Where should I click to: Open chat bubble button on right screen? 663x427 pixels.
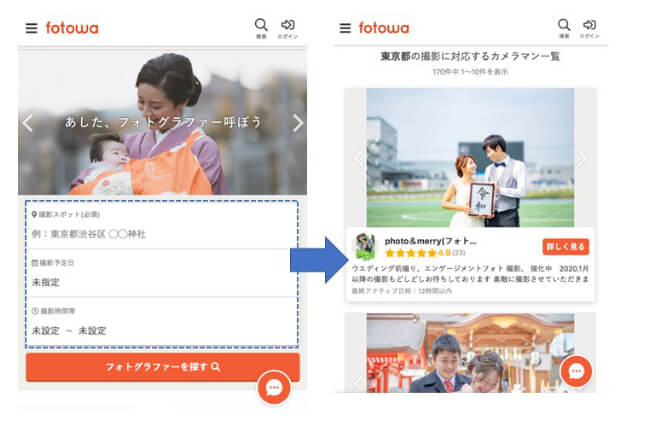coord(576,371)
